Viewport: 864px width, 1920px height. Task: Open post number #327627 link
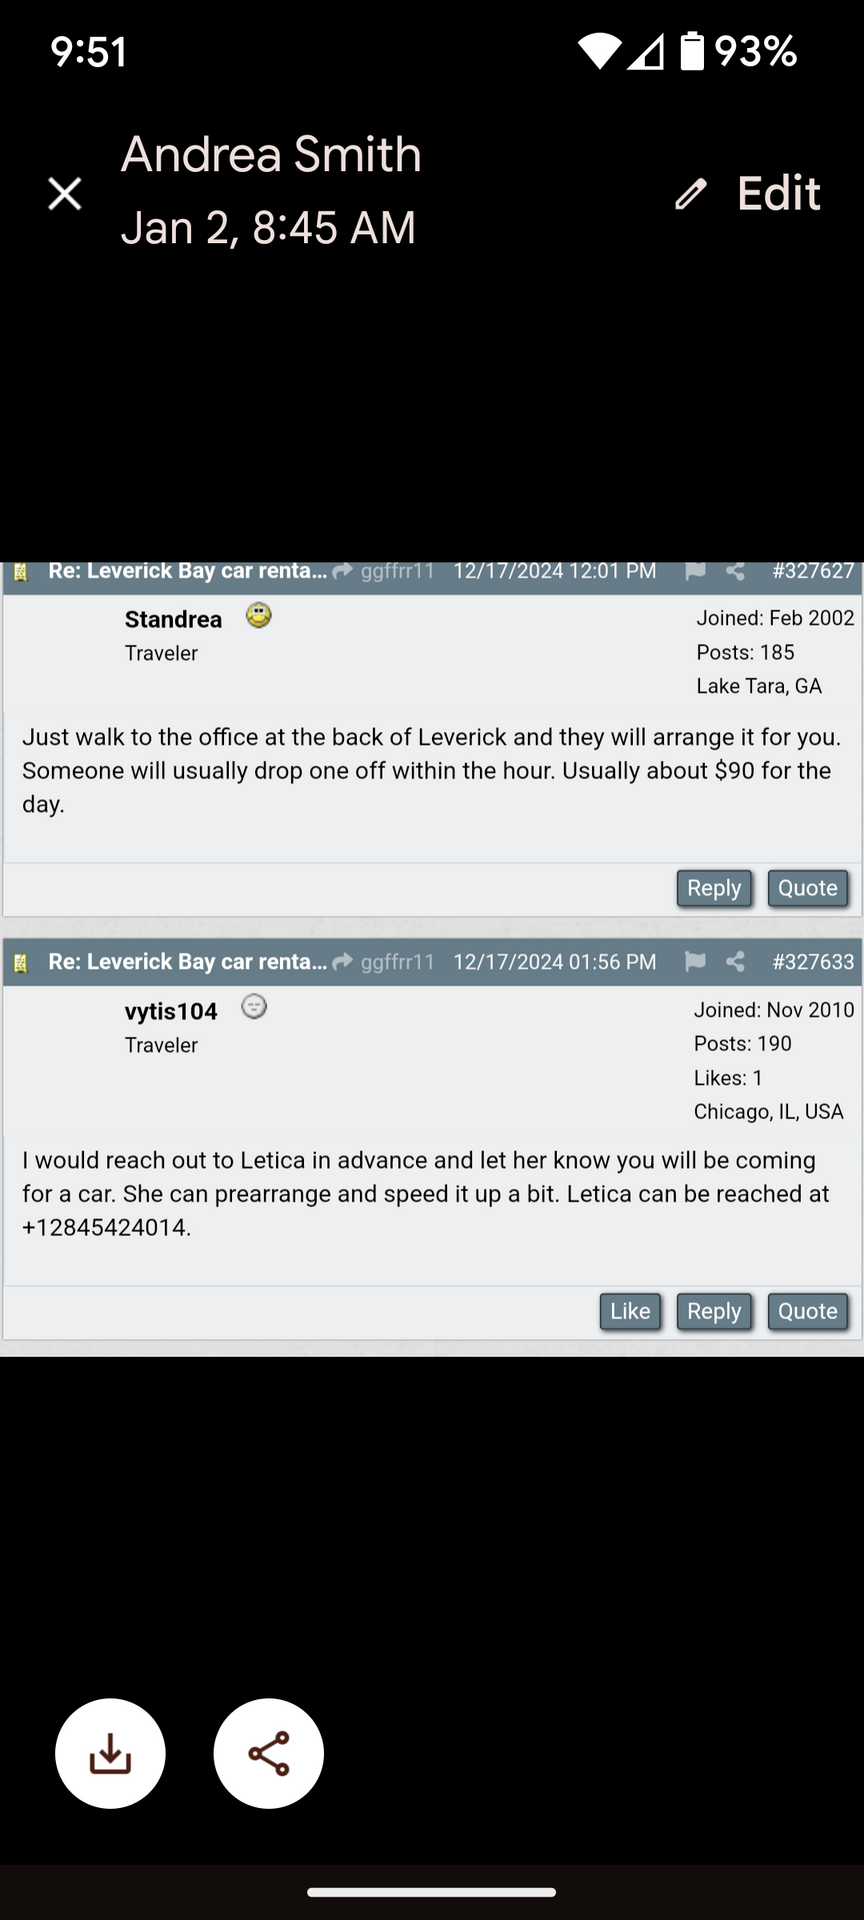pyautogui.click(x=813, y=571)
